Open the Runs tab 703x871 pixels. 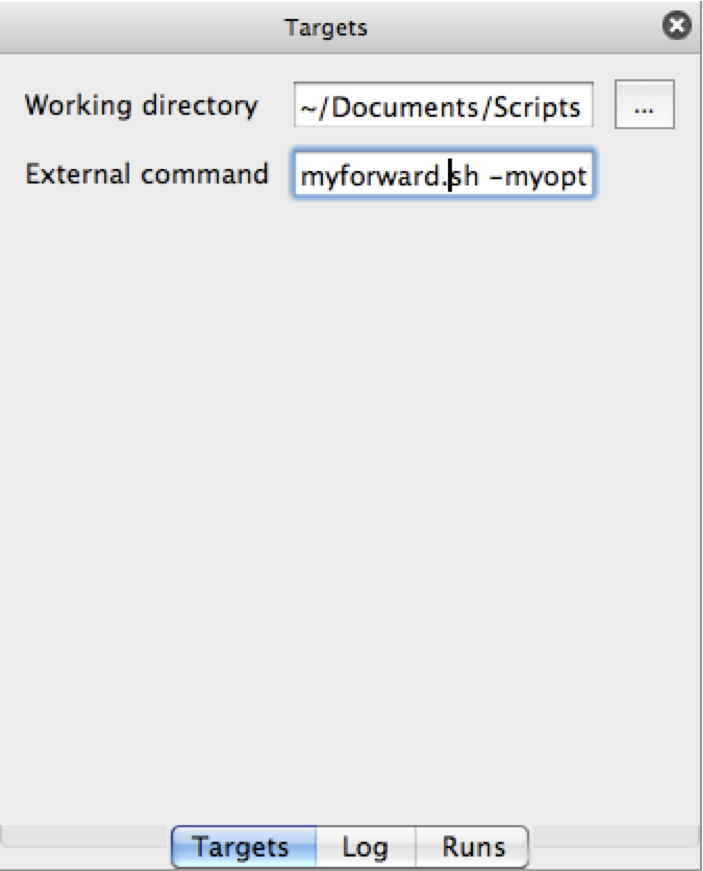click(473, 848)
